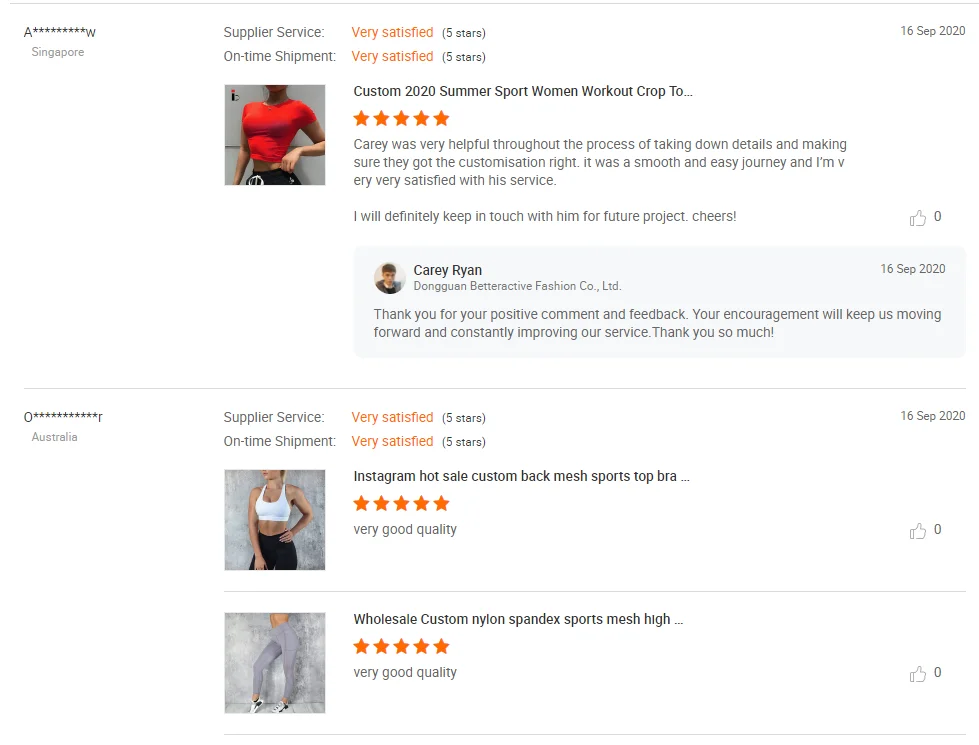Image resolution: width=979 pixels, height=745 pixels.
Task: Open the Instagram hot sale custom back mesh link
Action: coord(521,476)
